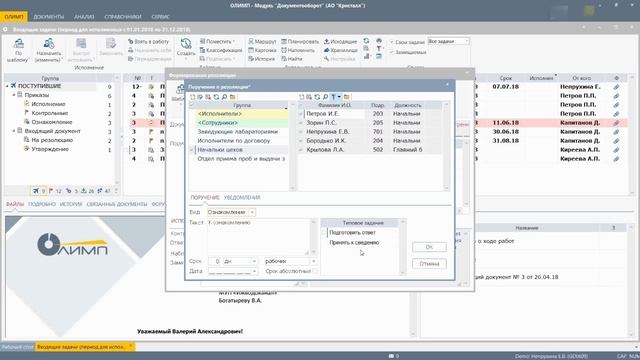Viewport: 640px width, 360px height.
Task: Click attachment icon in Непрухина Г. row
Action: tap(616, 87)
